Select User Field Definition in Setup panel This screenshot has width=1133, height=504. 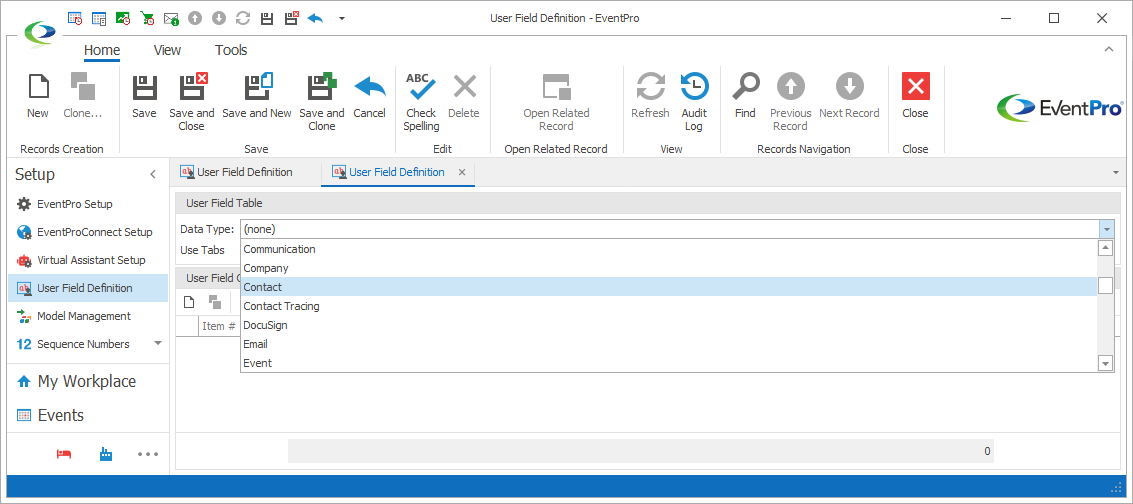coord(88,288)
